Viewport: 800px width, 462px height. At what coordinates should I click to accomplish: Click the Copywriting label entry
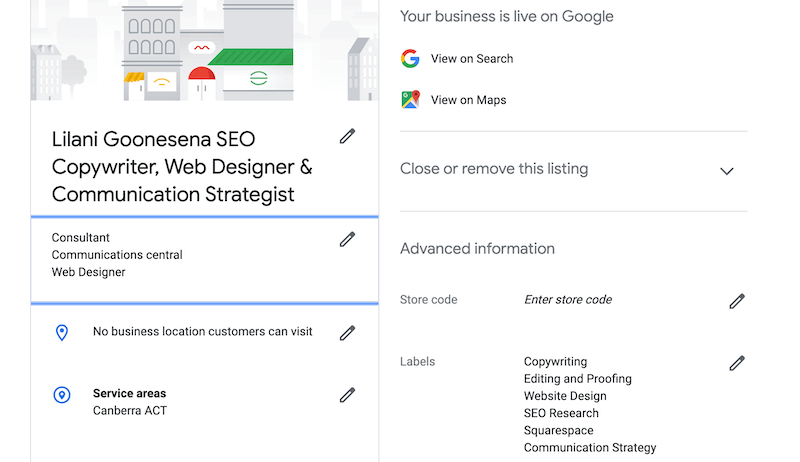pyautogui.click(x=555, y=362)
